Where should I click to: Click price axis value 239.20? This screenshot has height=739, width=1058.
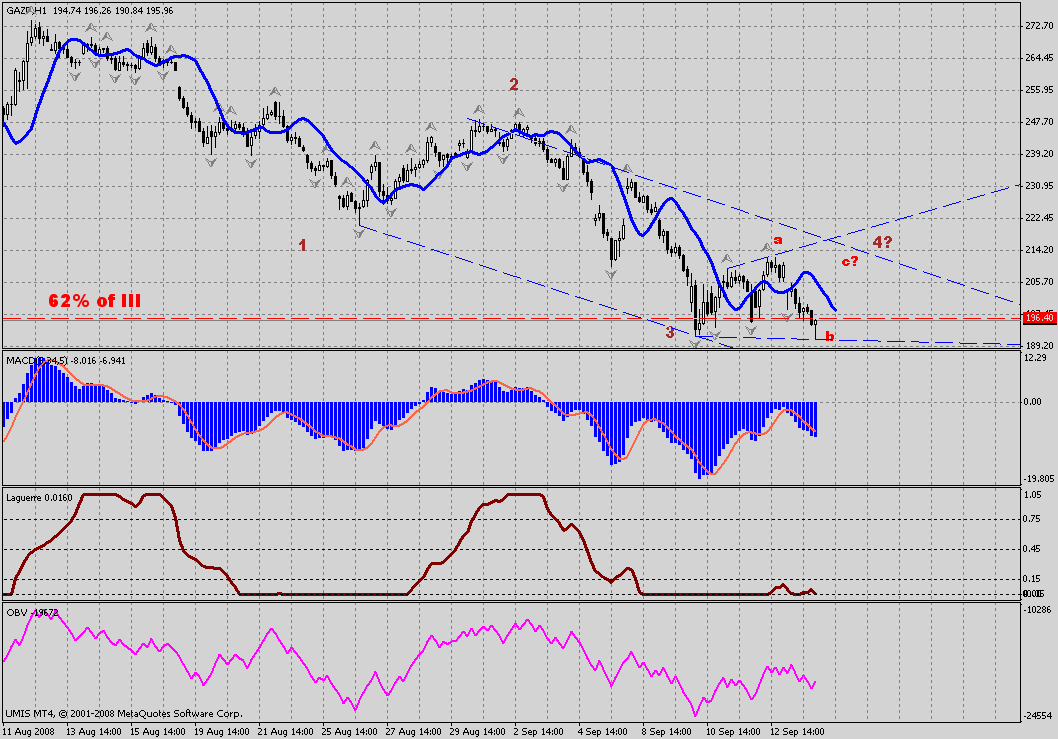click(x=1038, y=154)
